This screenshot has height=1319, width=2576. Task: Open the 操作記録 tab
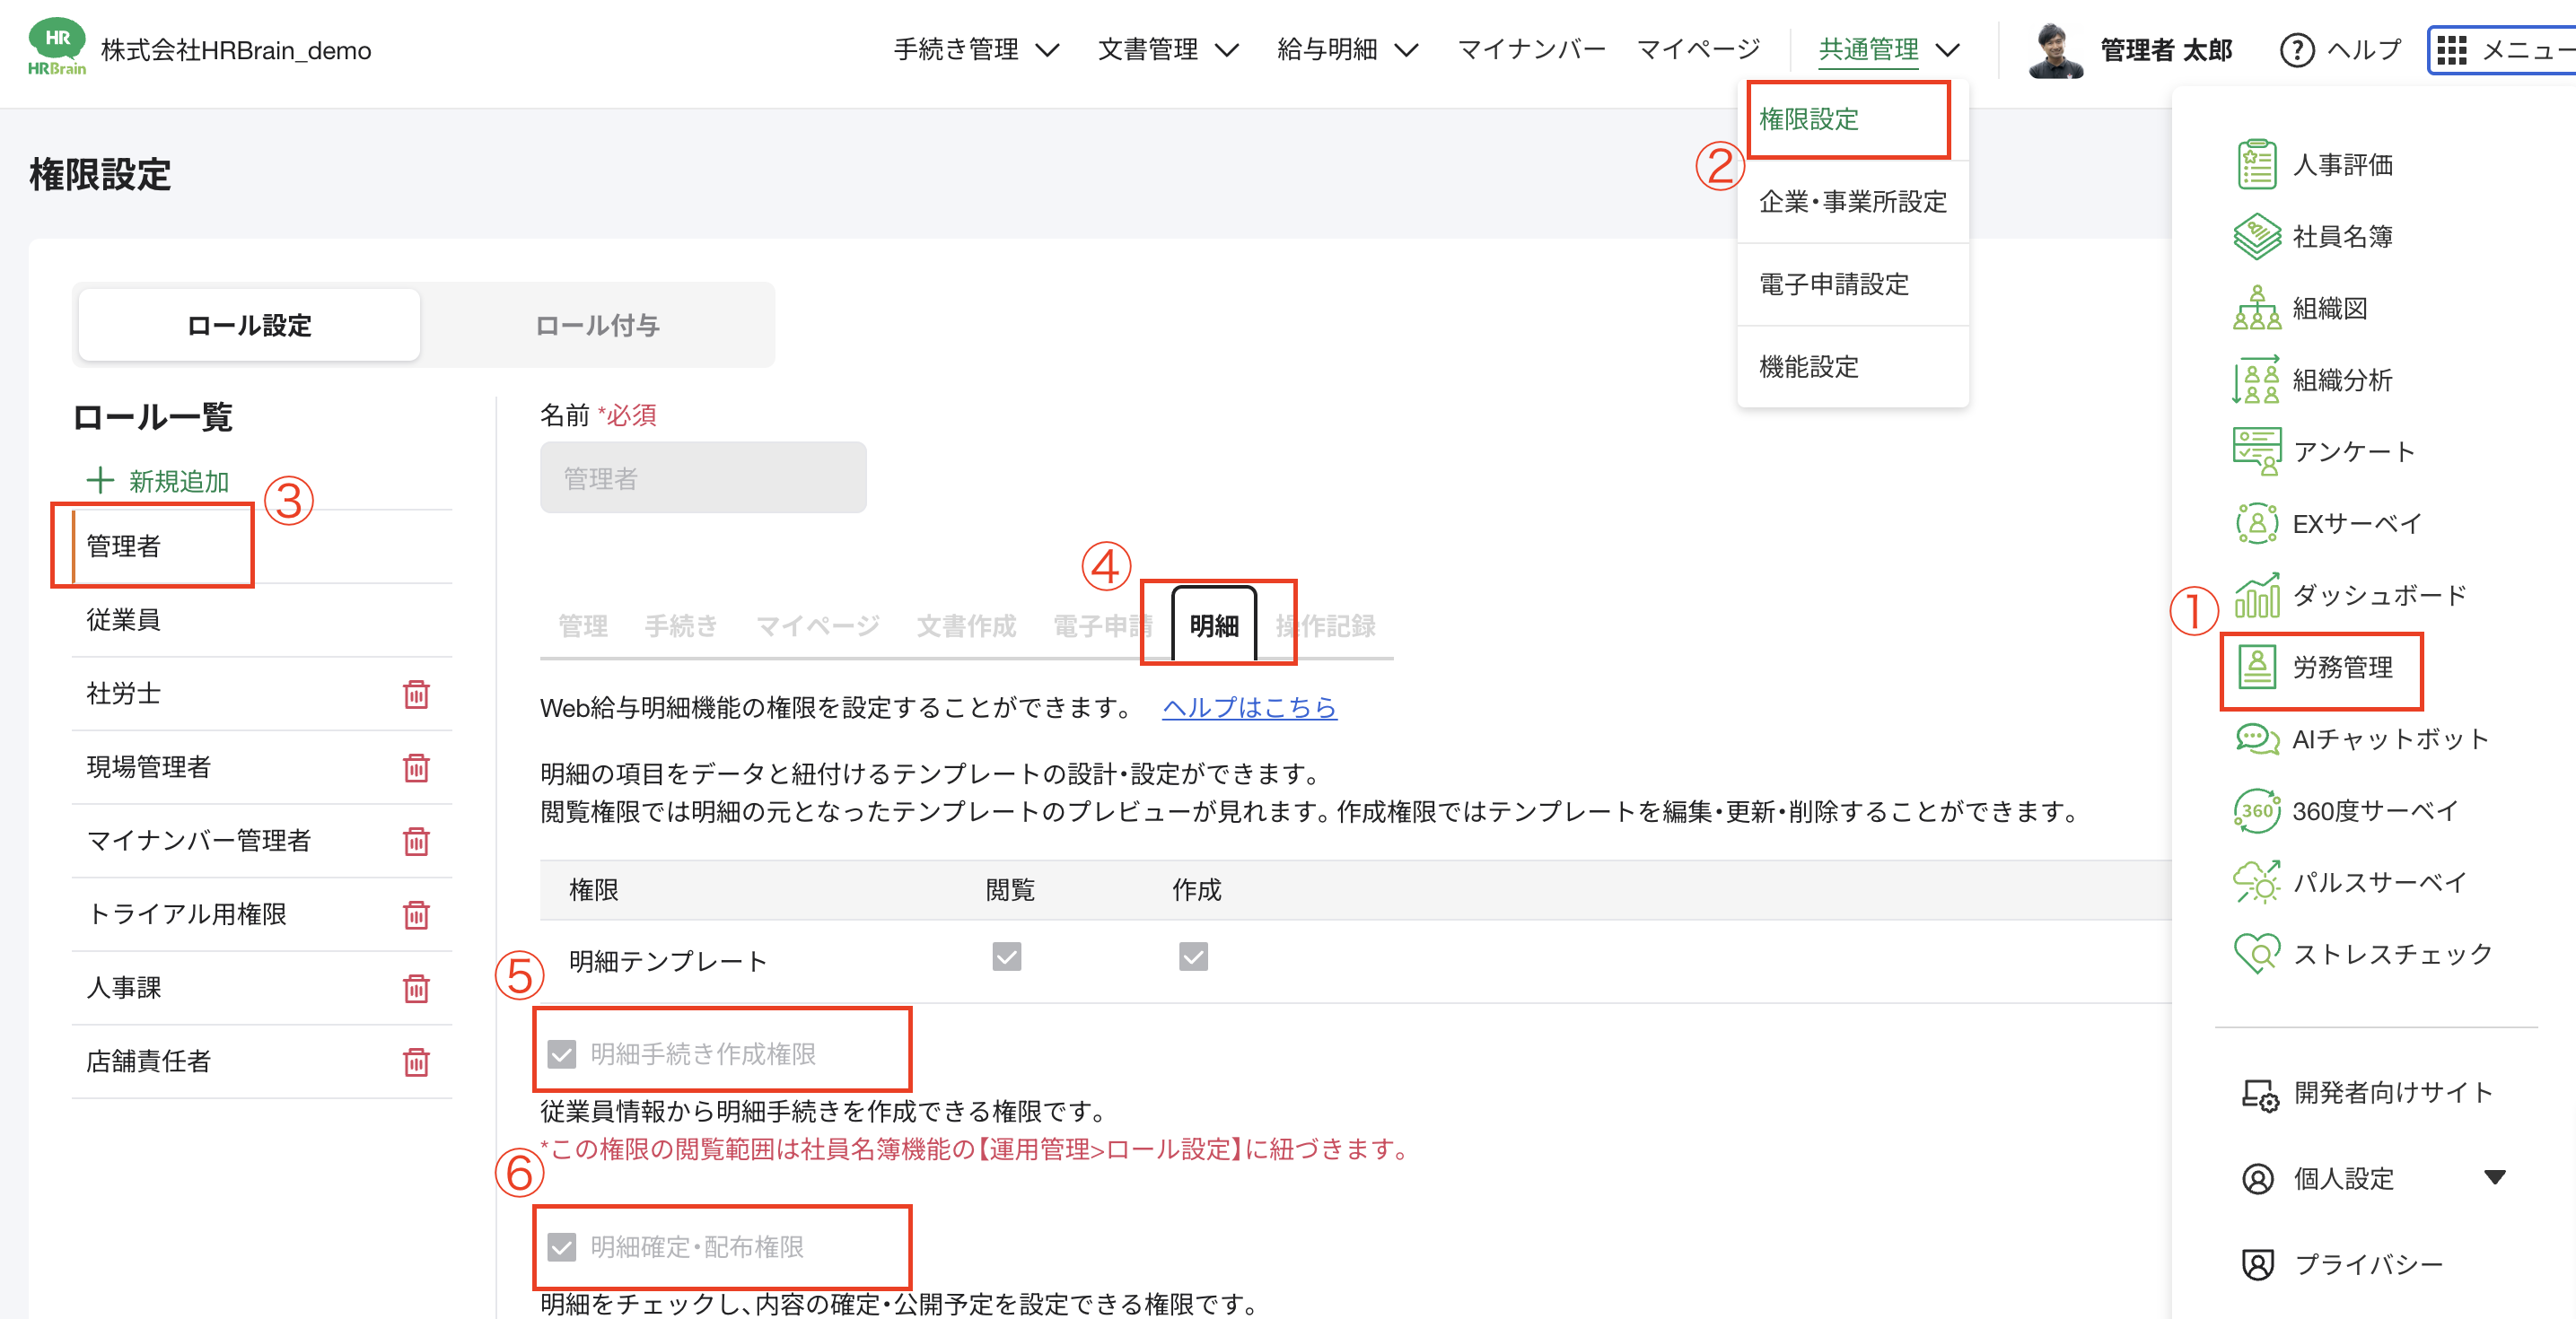pos(1327,625)
